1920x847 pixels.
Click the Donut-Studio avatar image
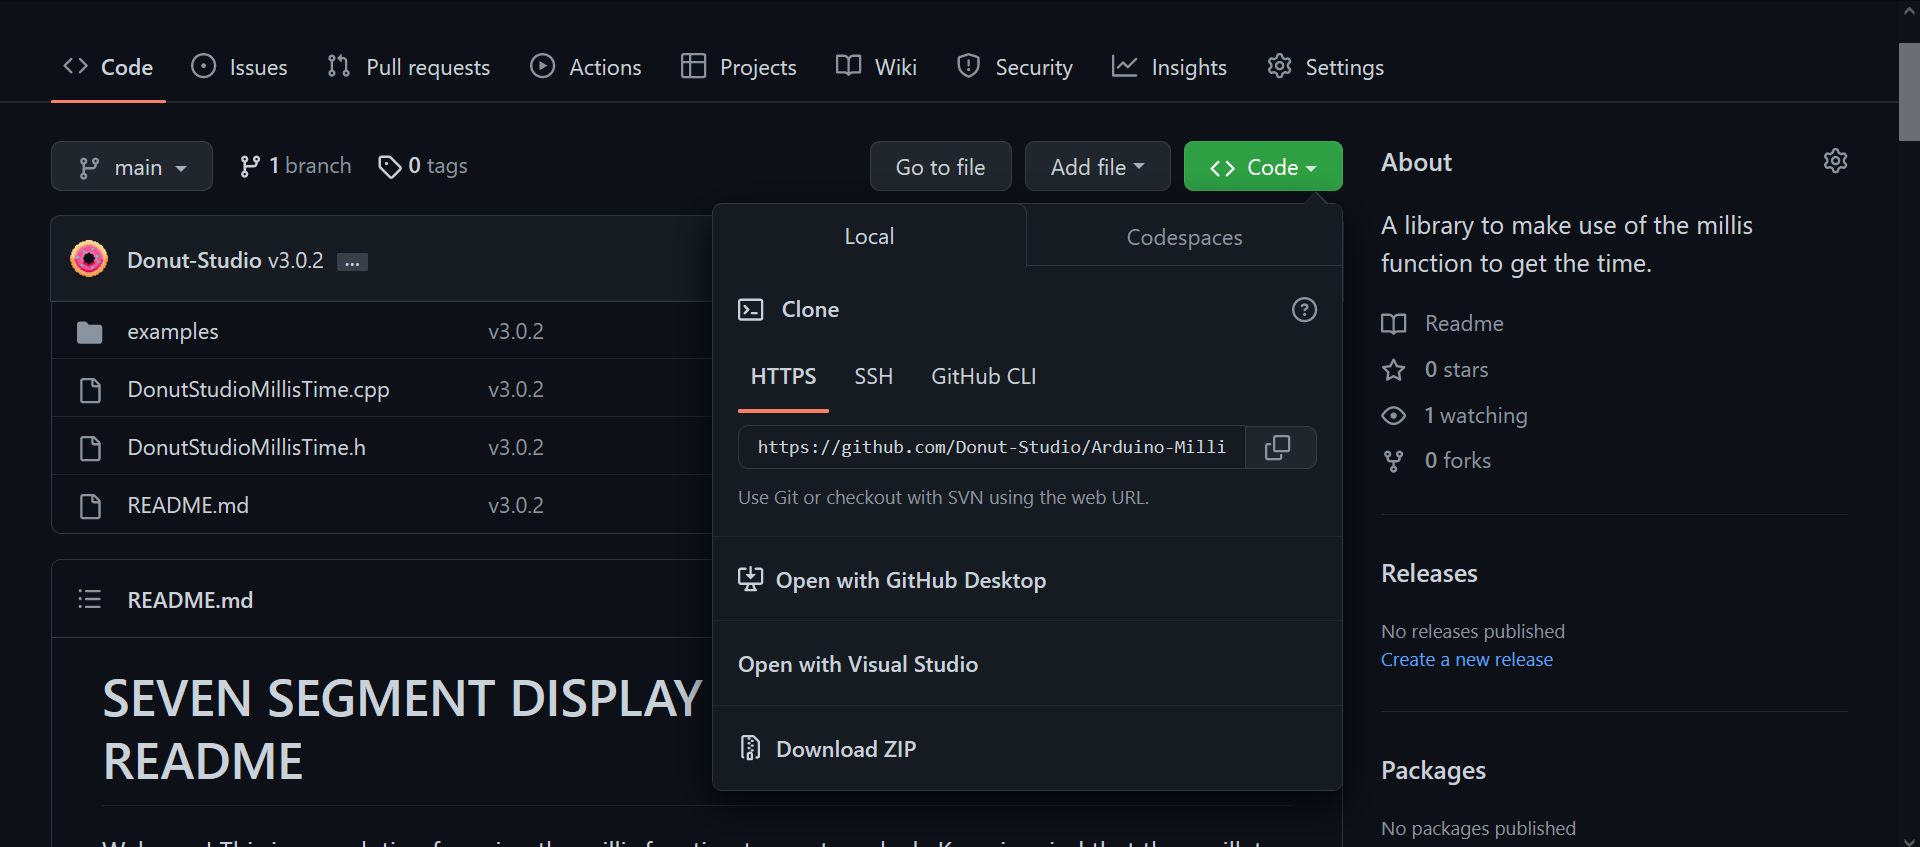tap(89, 260)
